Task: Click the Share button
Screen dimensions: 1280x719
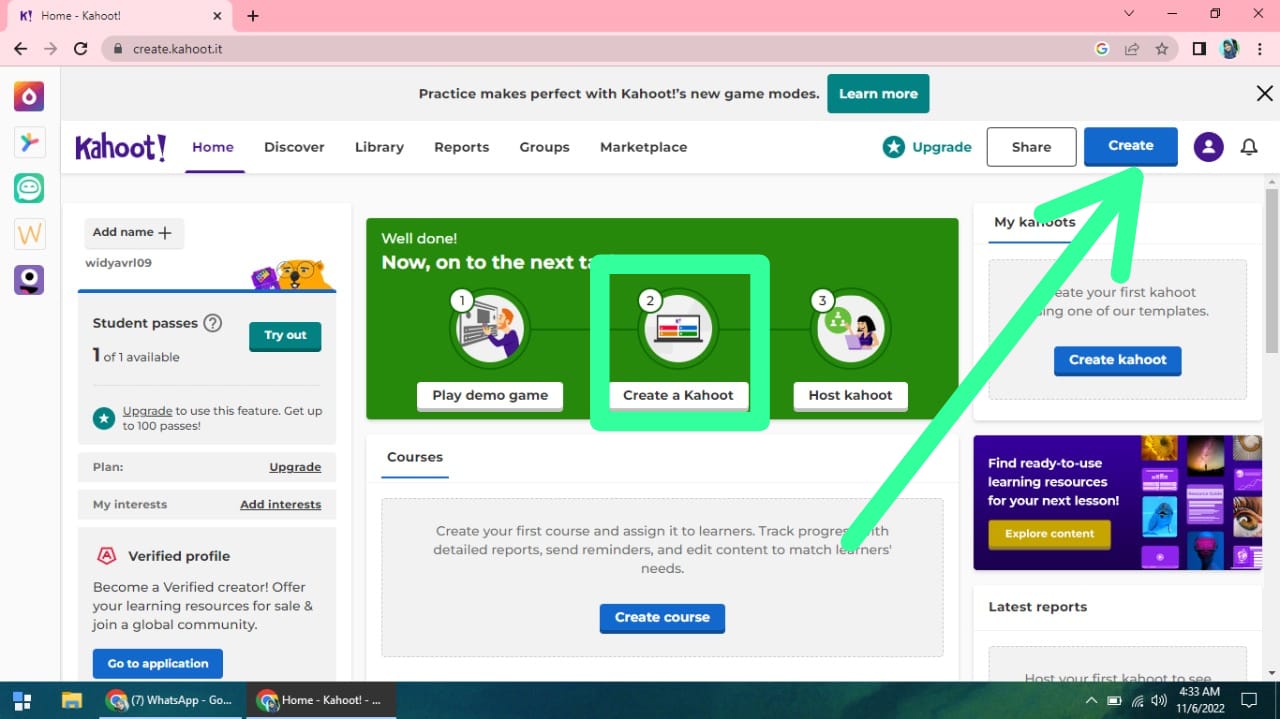Action: click(1031, 147)
